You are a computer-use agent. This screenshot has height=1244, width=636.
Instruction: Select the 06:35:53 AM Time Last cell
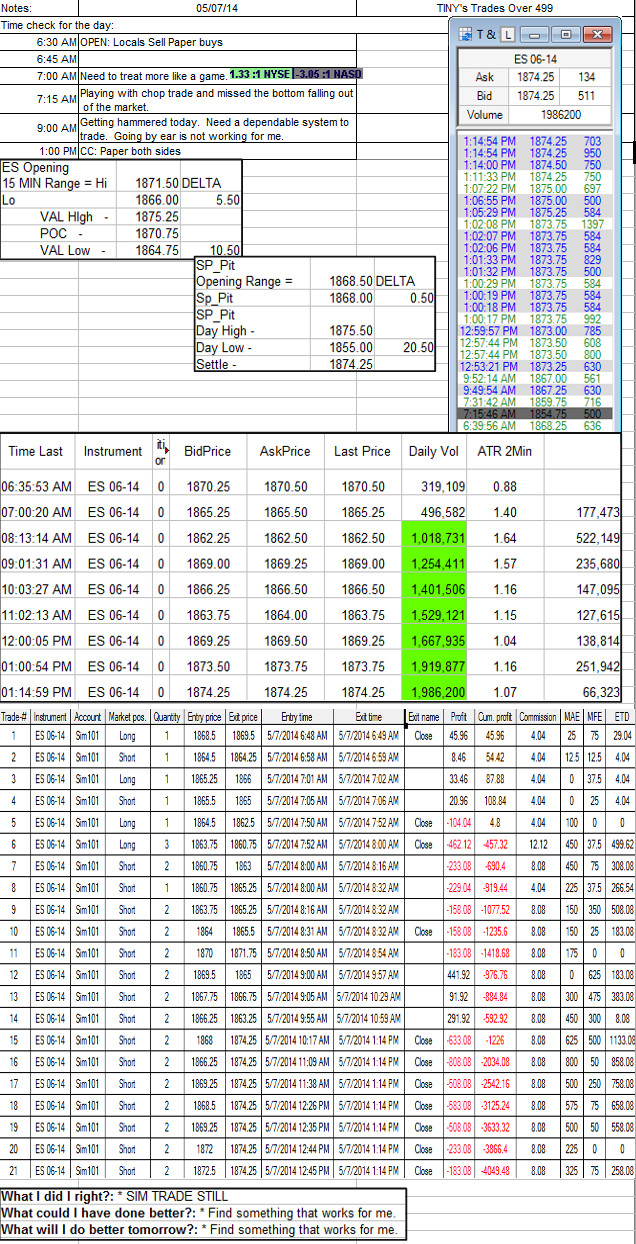pos(36,486)
